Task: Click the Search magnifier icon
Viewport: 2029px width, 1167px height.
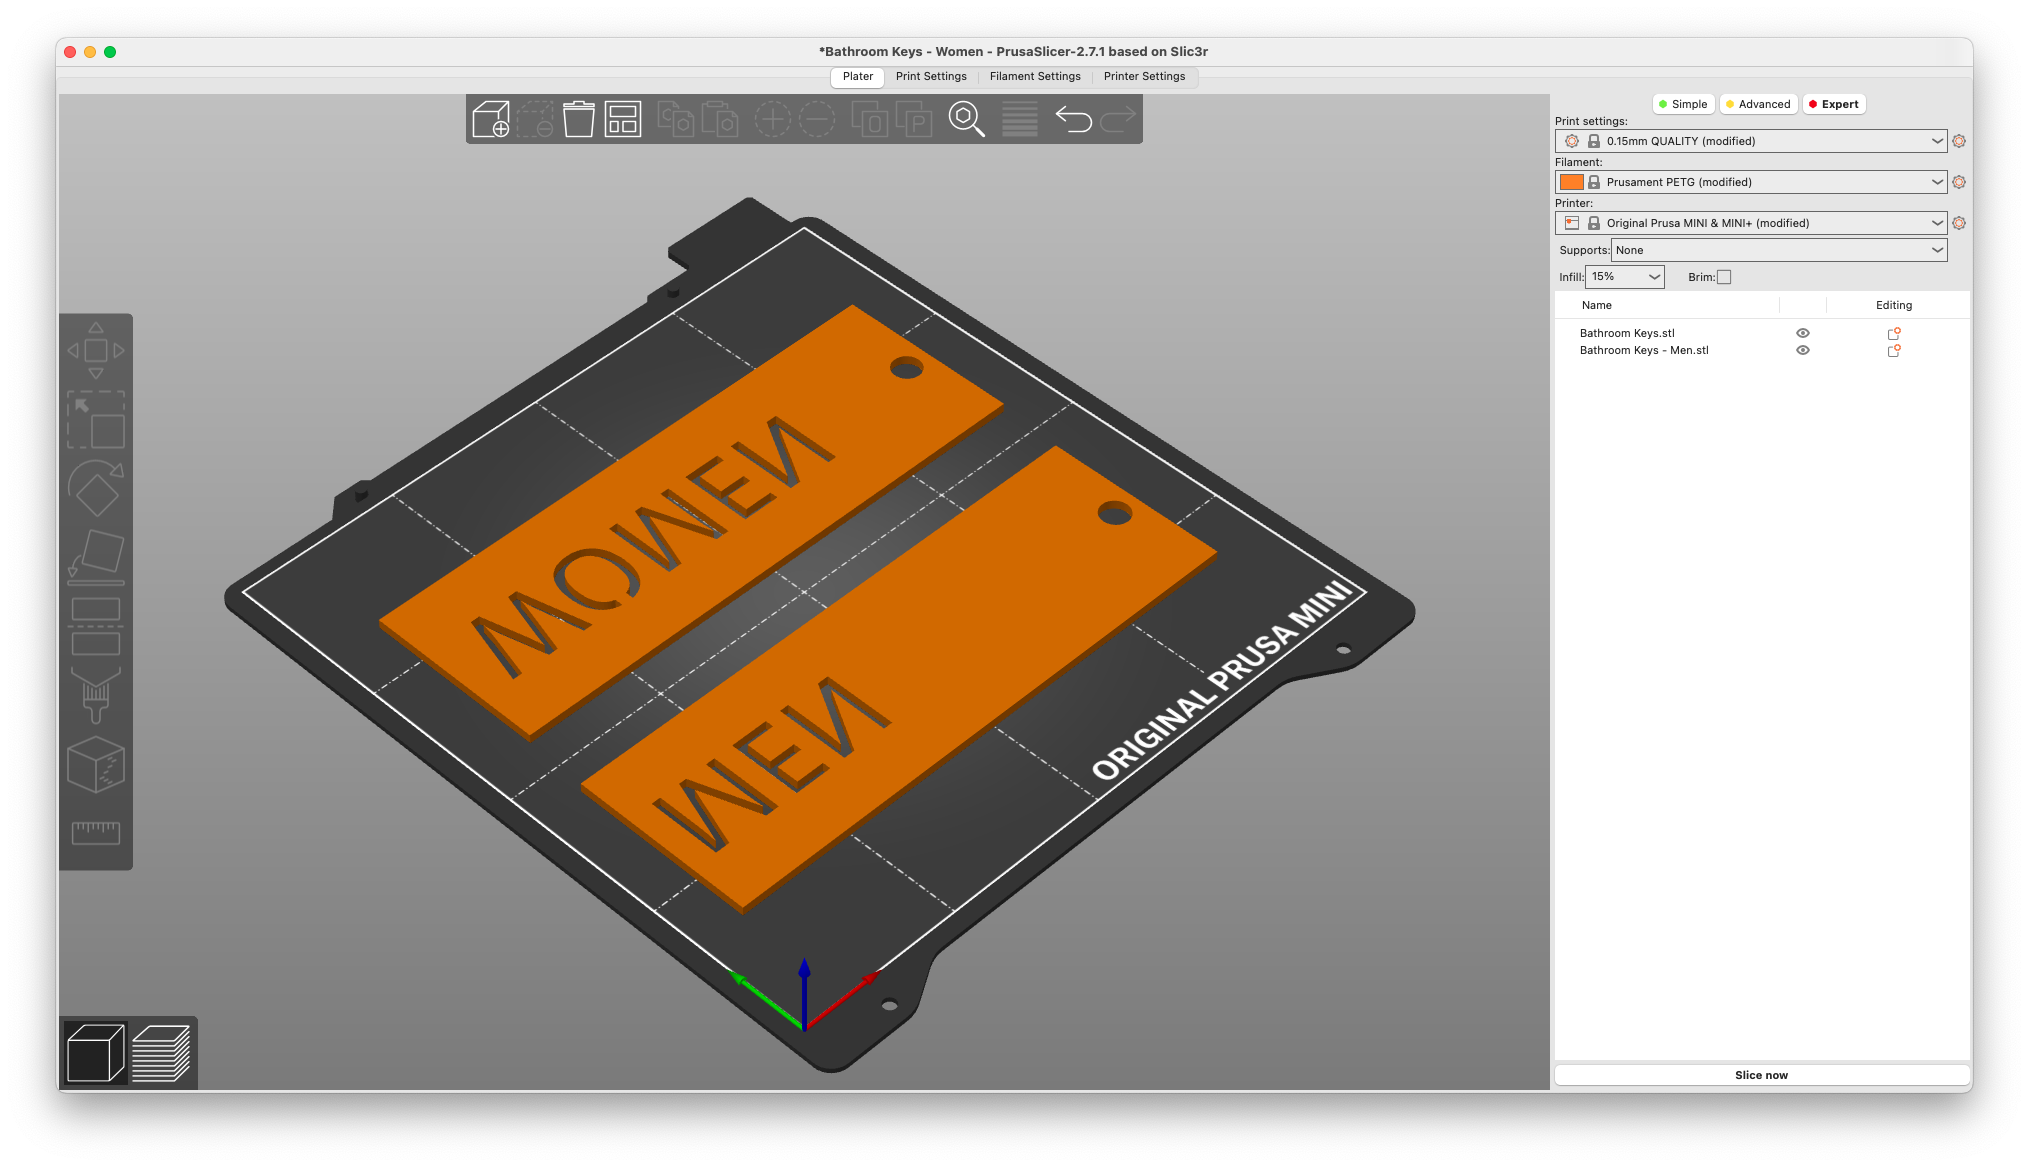Action: (x=966, y=120)
